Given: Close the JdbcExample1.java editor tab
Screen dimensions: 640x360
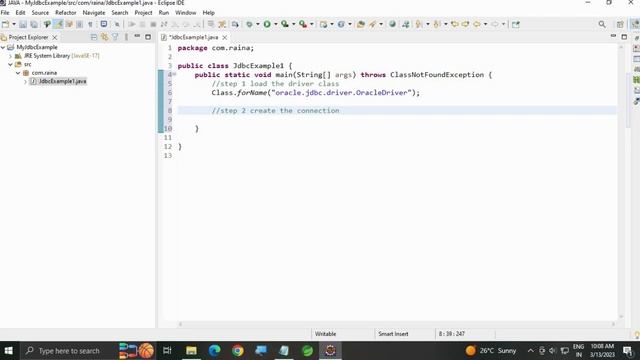Looking at the screenshot, I should coord(225,37).
